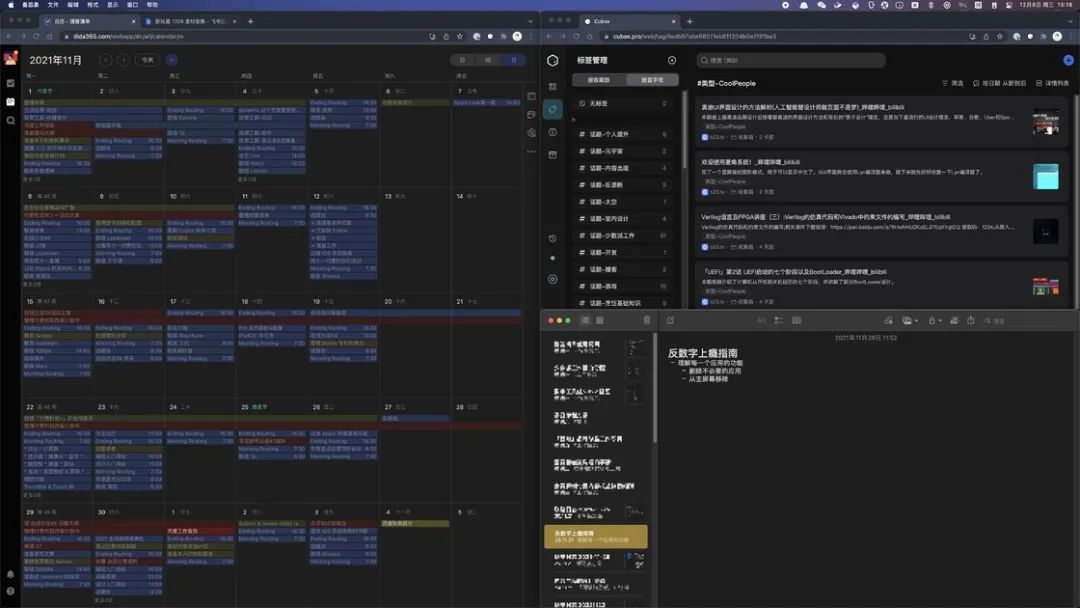The height and width of the screenshot is (608, 1080).
Task: Open the search icon in Dida365 sidebar
Action: point(10,120)
